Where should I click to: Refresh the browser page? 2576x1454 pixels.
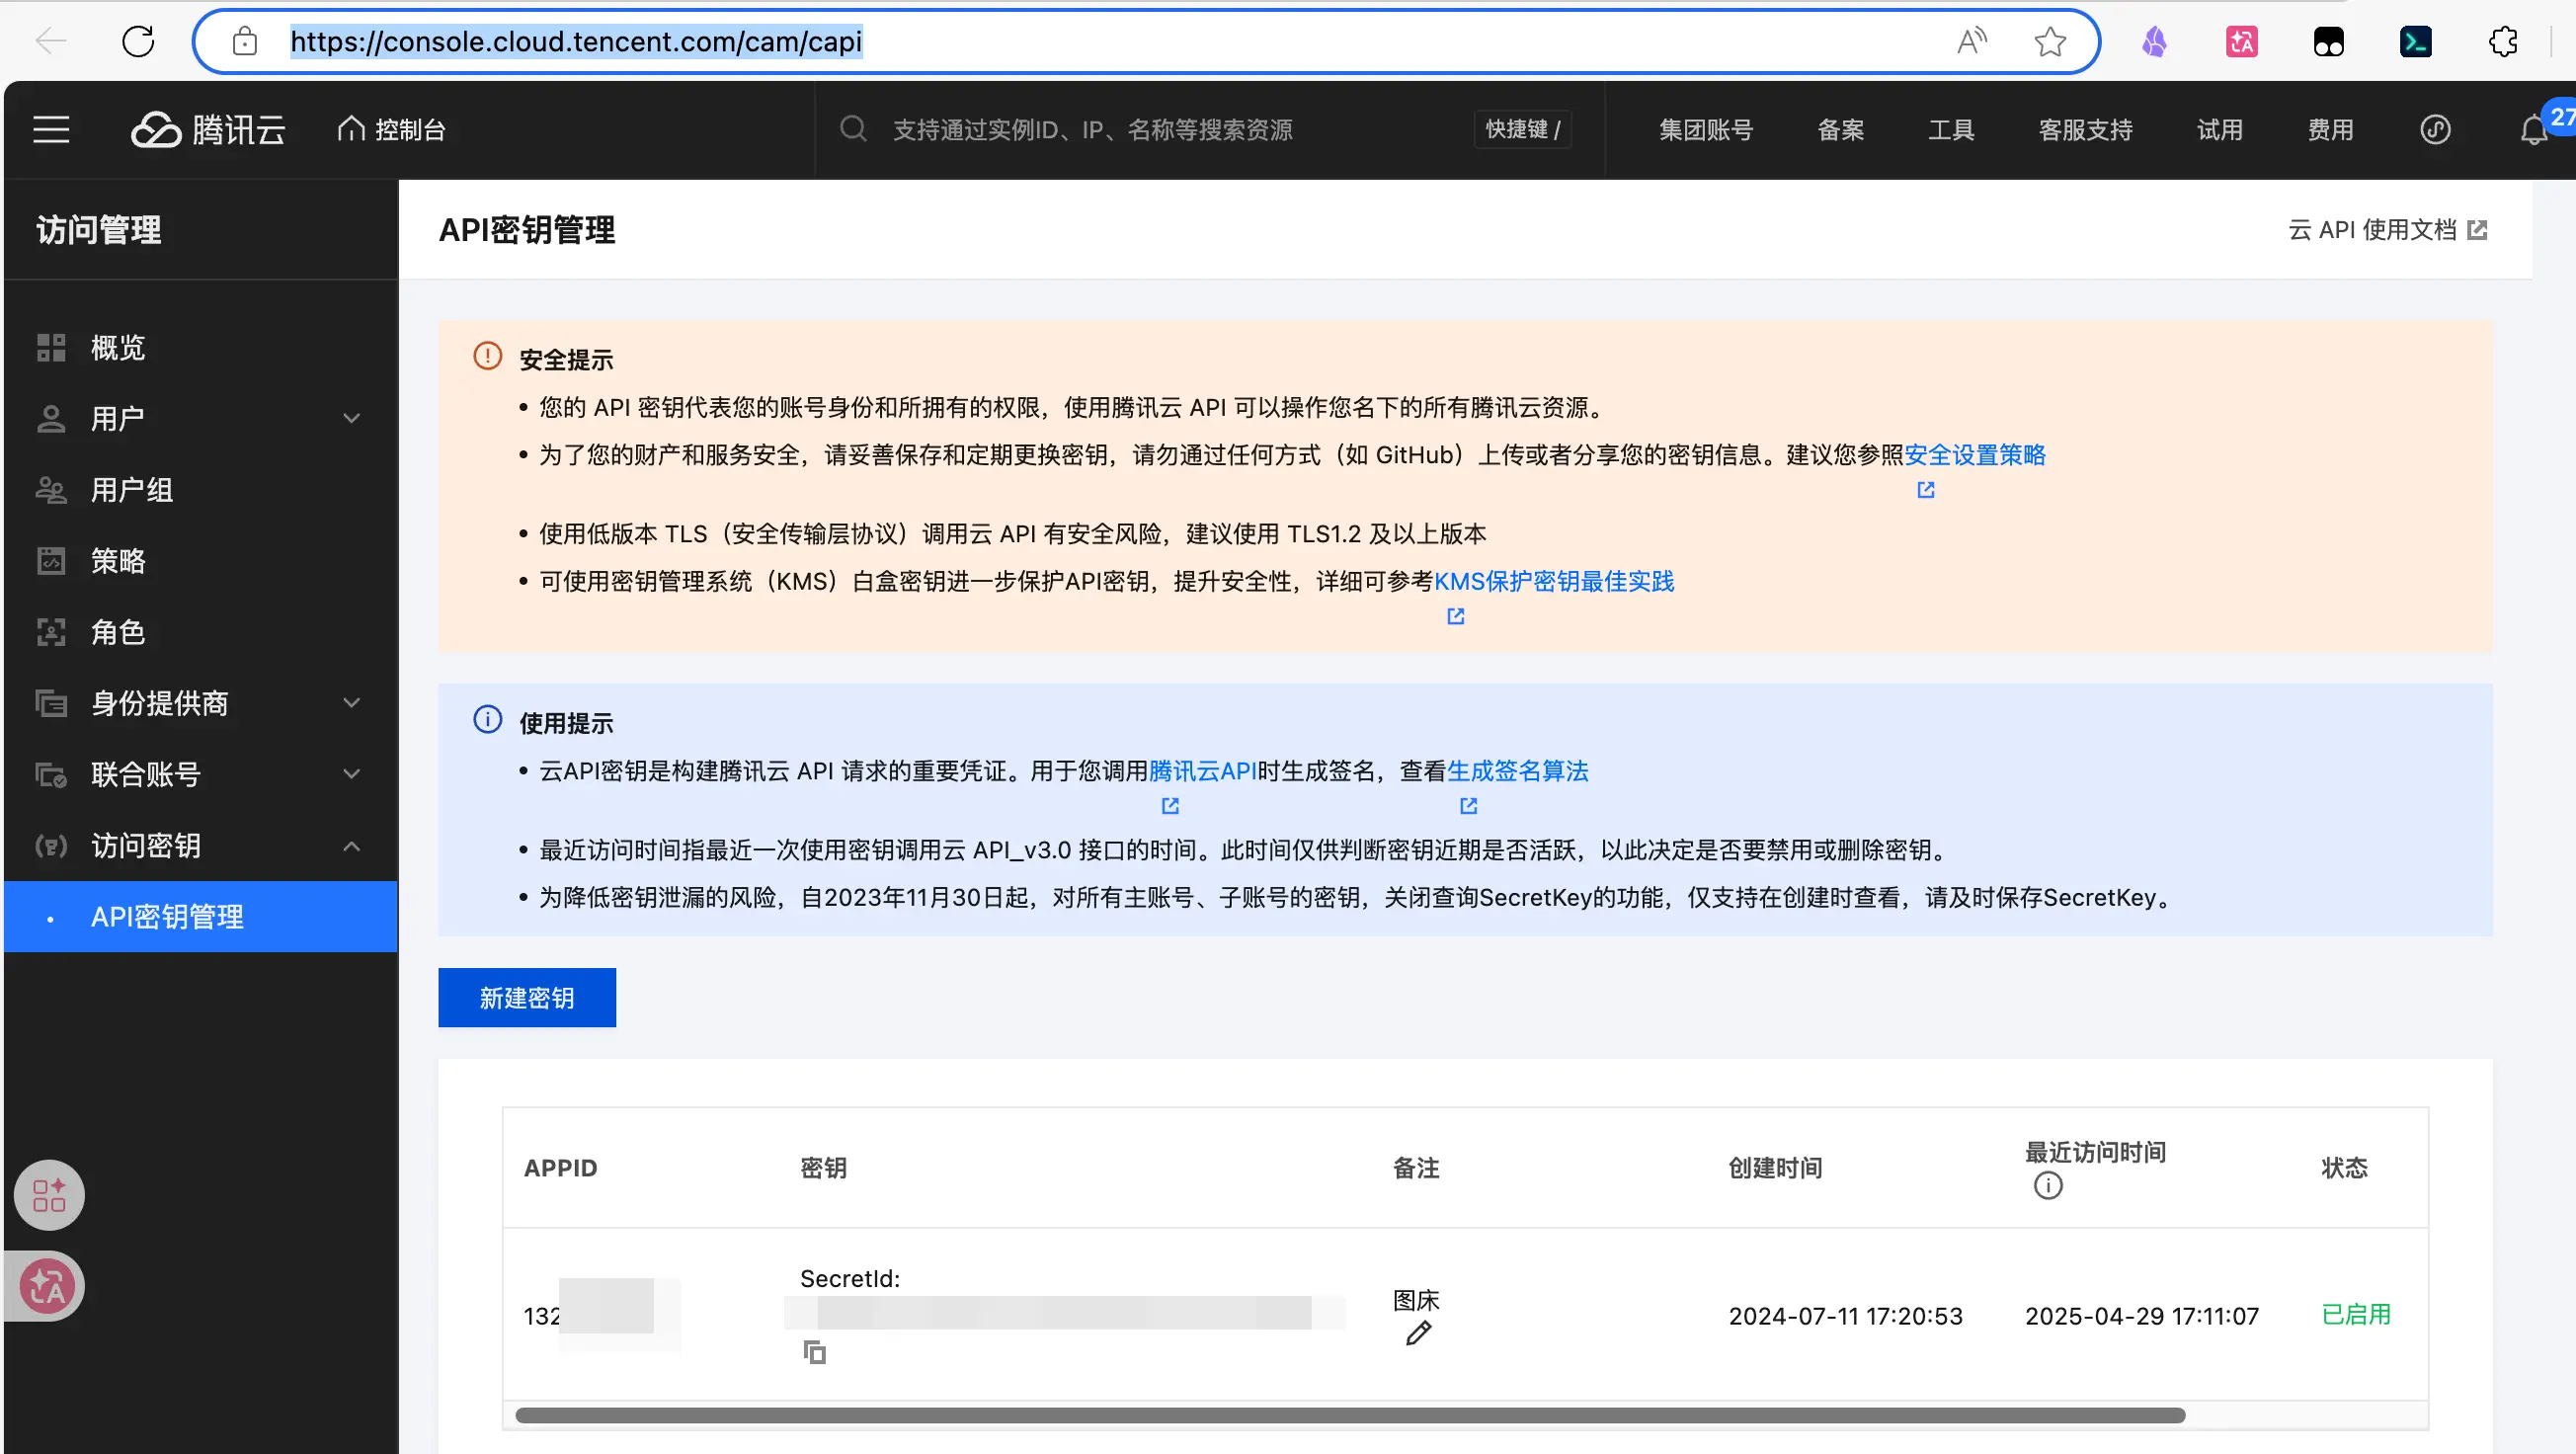click(x=138, y=42)
